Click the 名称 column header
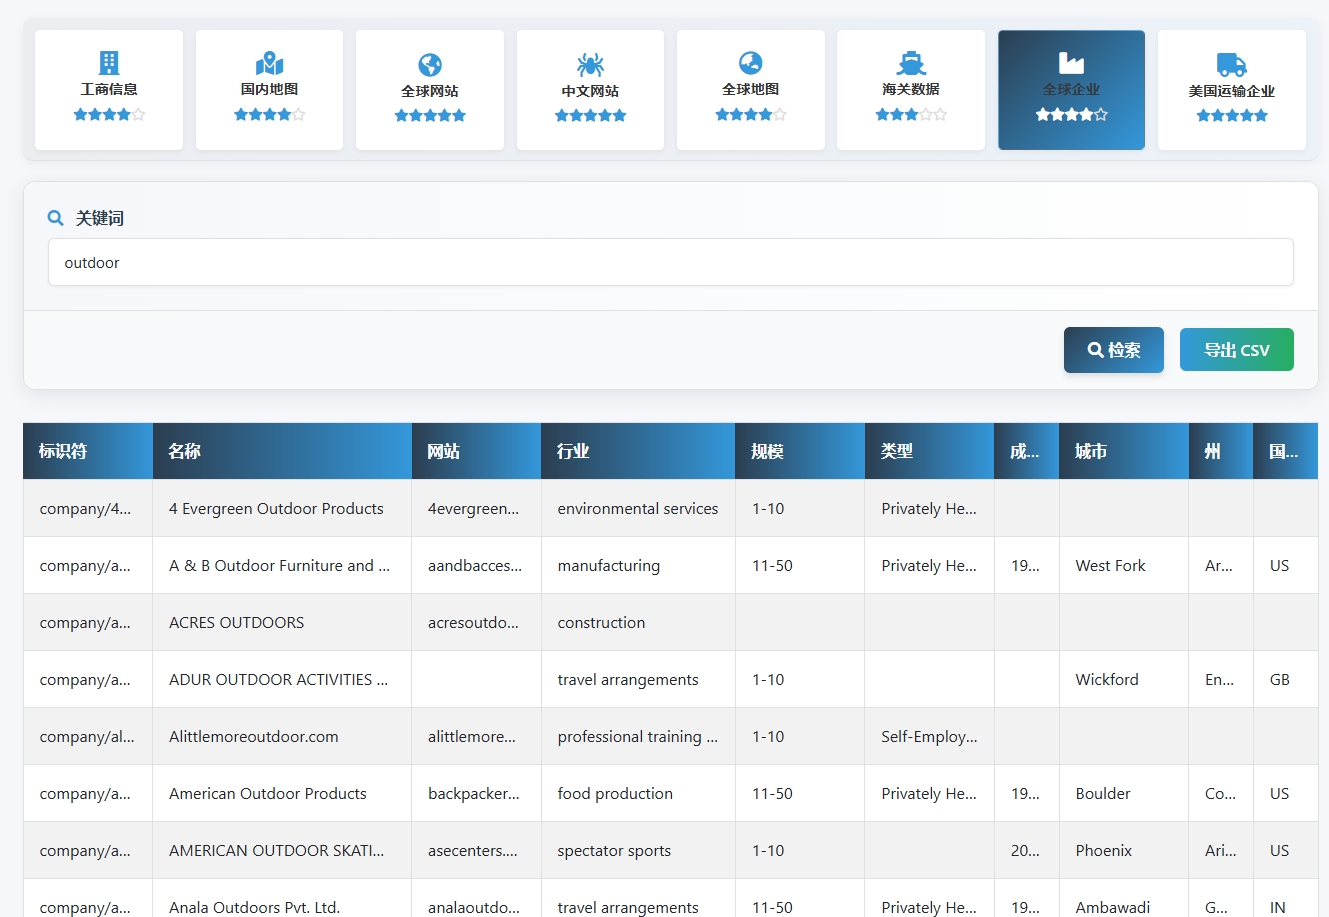 point(282,451)
